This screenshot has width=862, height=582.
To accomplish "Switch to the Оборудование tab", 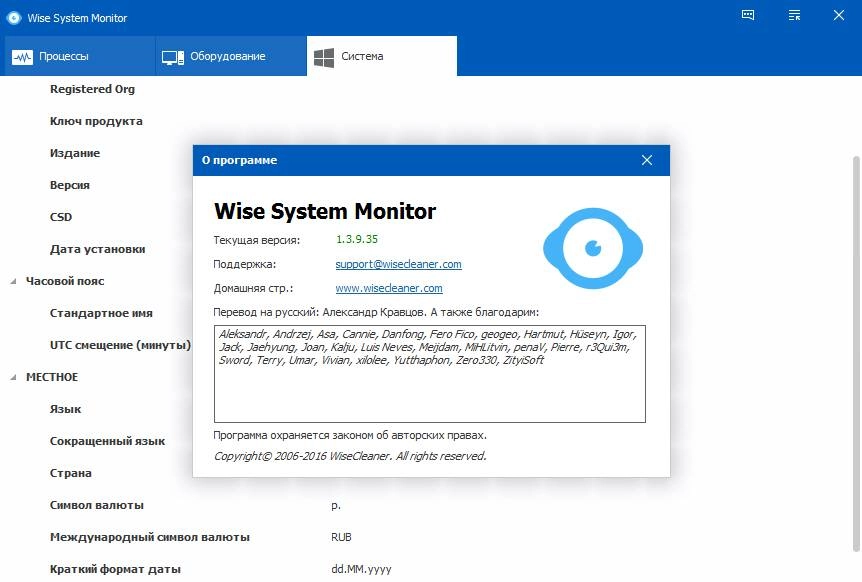I will coord(231,56).
